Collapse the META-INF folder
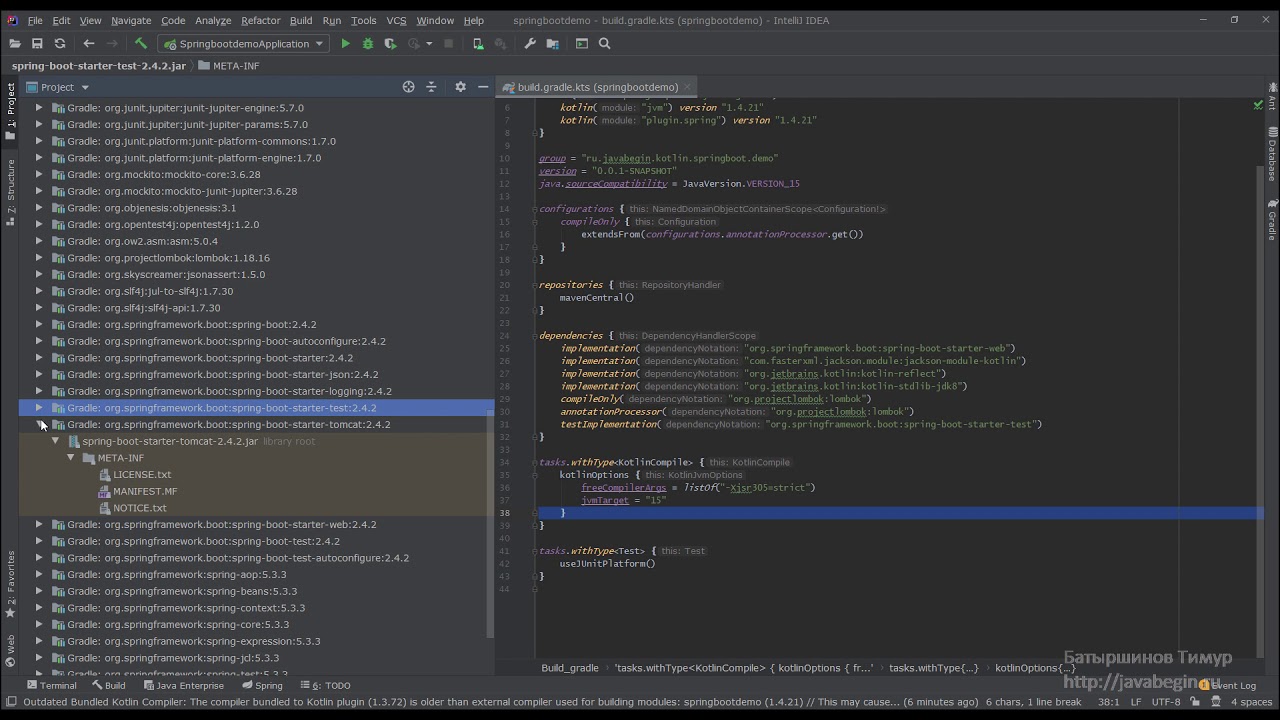The height and width of the screenshot is (720, 1280). 71,458
